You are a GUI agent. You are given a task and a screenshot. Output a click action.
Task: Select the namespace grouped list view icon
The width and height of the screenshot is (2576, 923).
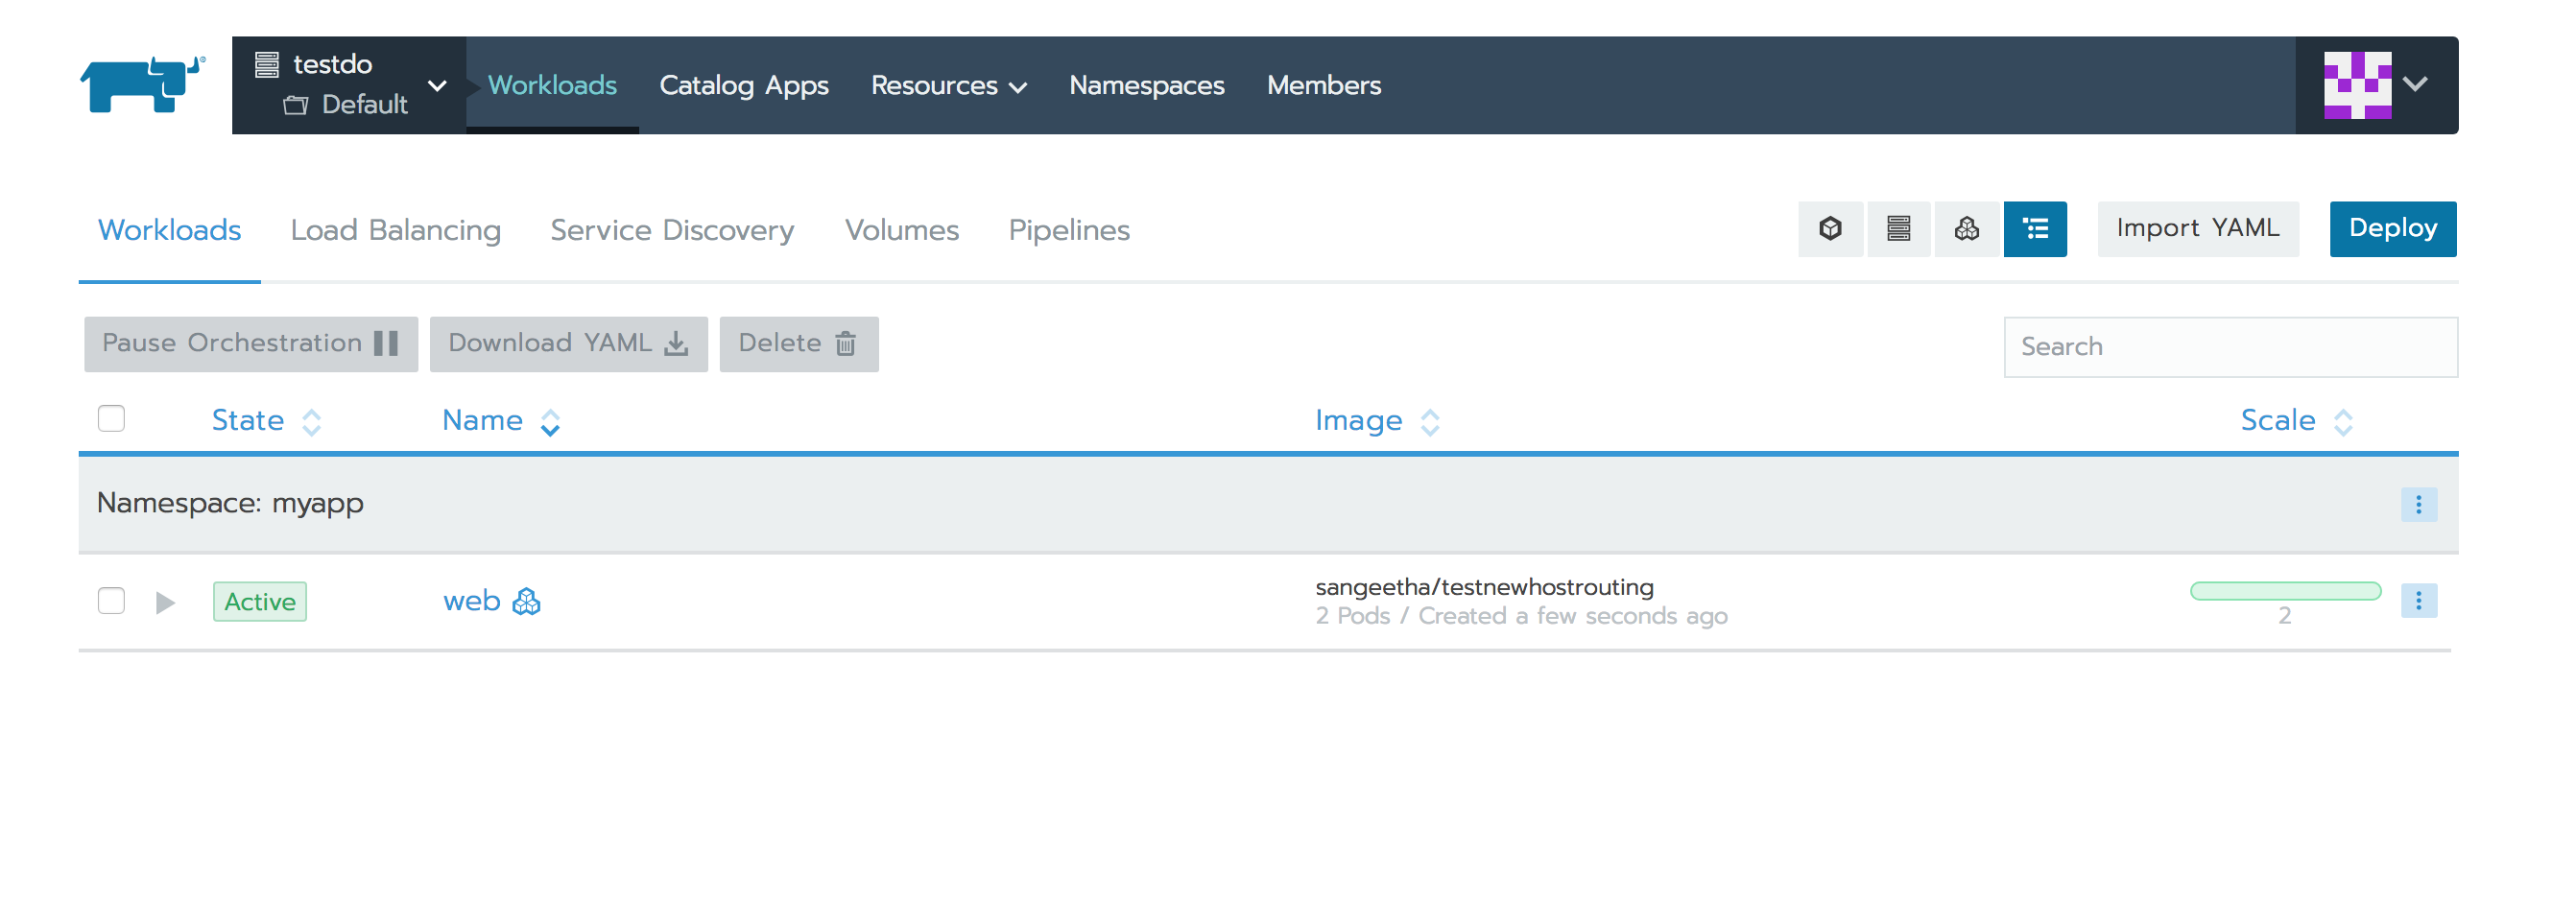coord(2035,229)
